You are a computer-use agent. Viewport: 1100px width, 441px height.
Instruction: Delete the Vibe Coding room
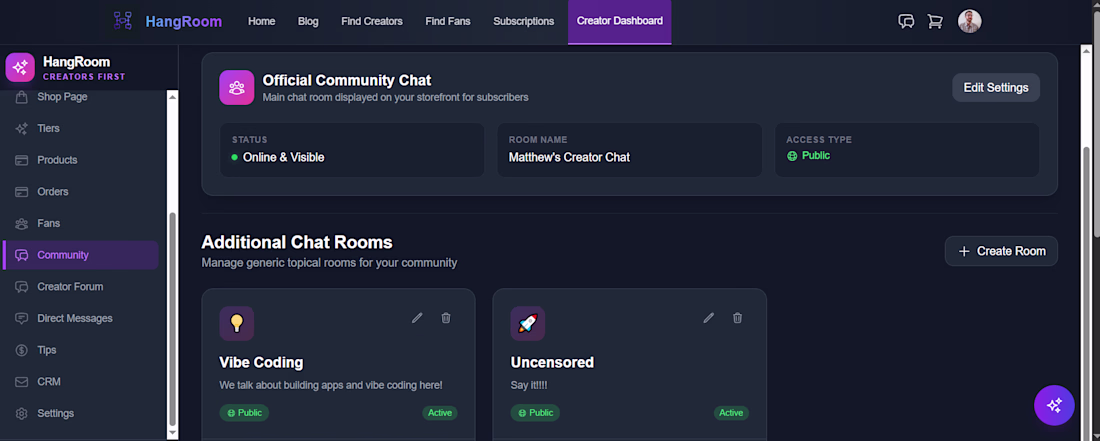446,318
